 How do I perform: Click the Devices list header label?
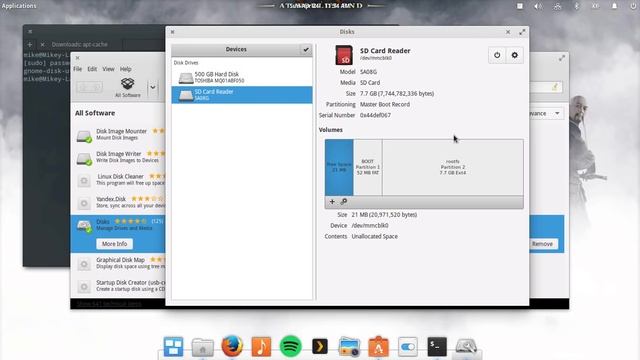coord(236,49)
